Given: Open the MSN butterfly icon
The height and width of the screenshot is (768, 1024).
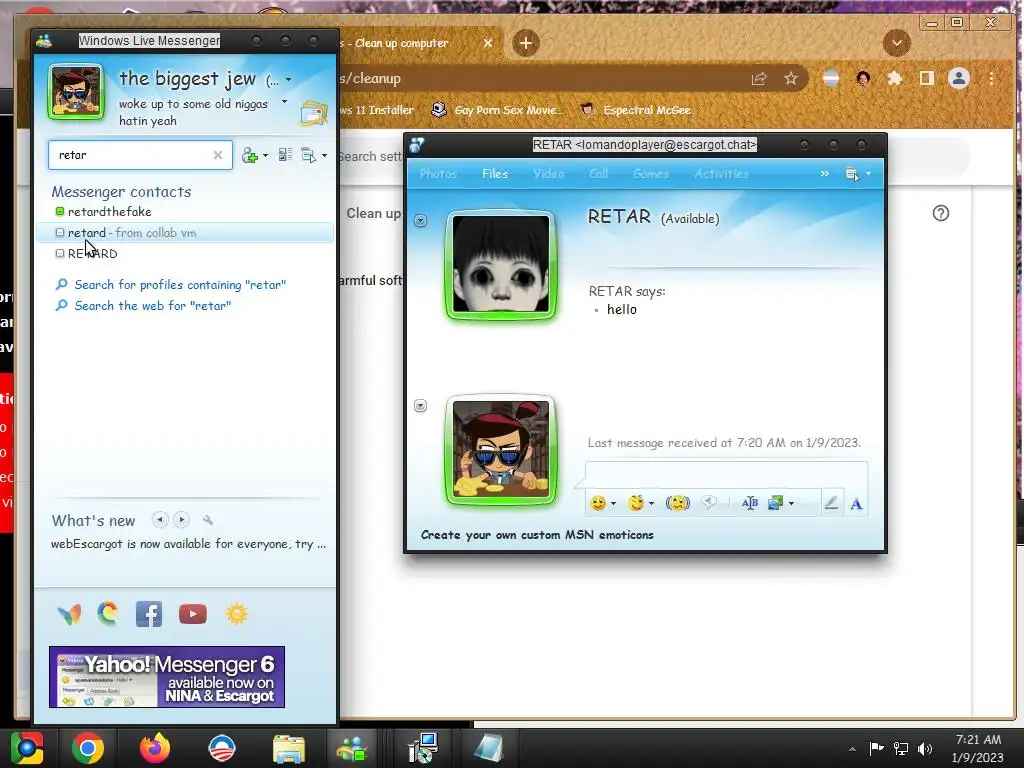Looking at the screenshot, I should point(69,614).
